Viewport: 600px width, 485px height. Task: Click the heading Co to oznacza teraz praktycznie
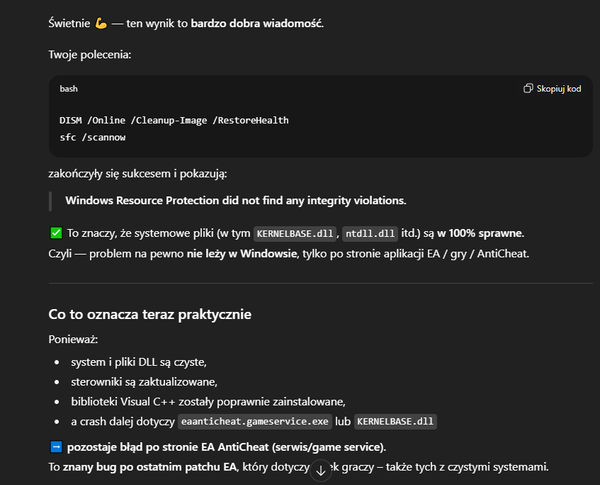point(150,314)
